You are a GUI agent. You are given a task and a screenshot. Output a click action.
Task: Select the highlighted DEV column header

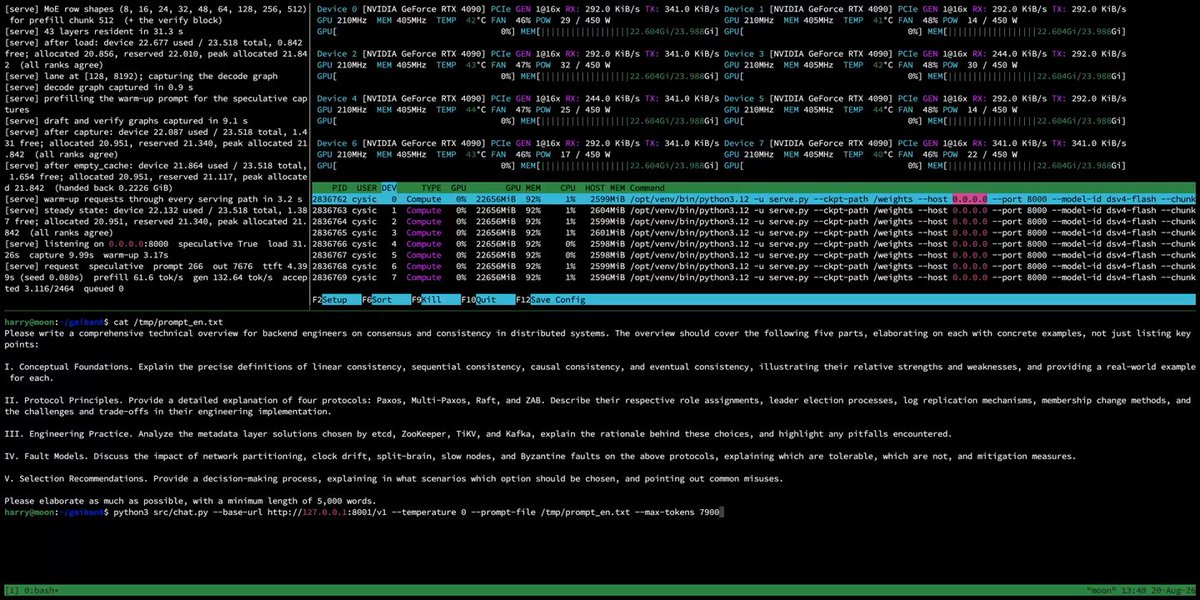pos(389,187)
